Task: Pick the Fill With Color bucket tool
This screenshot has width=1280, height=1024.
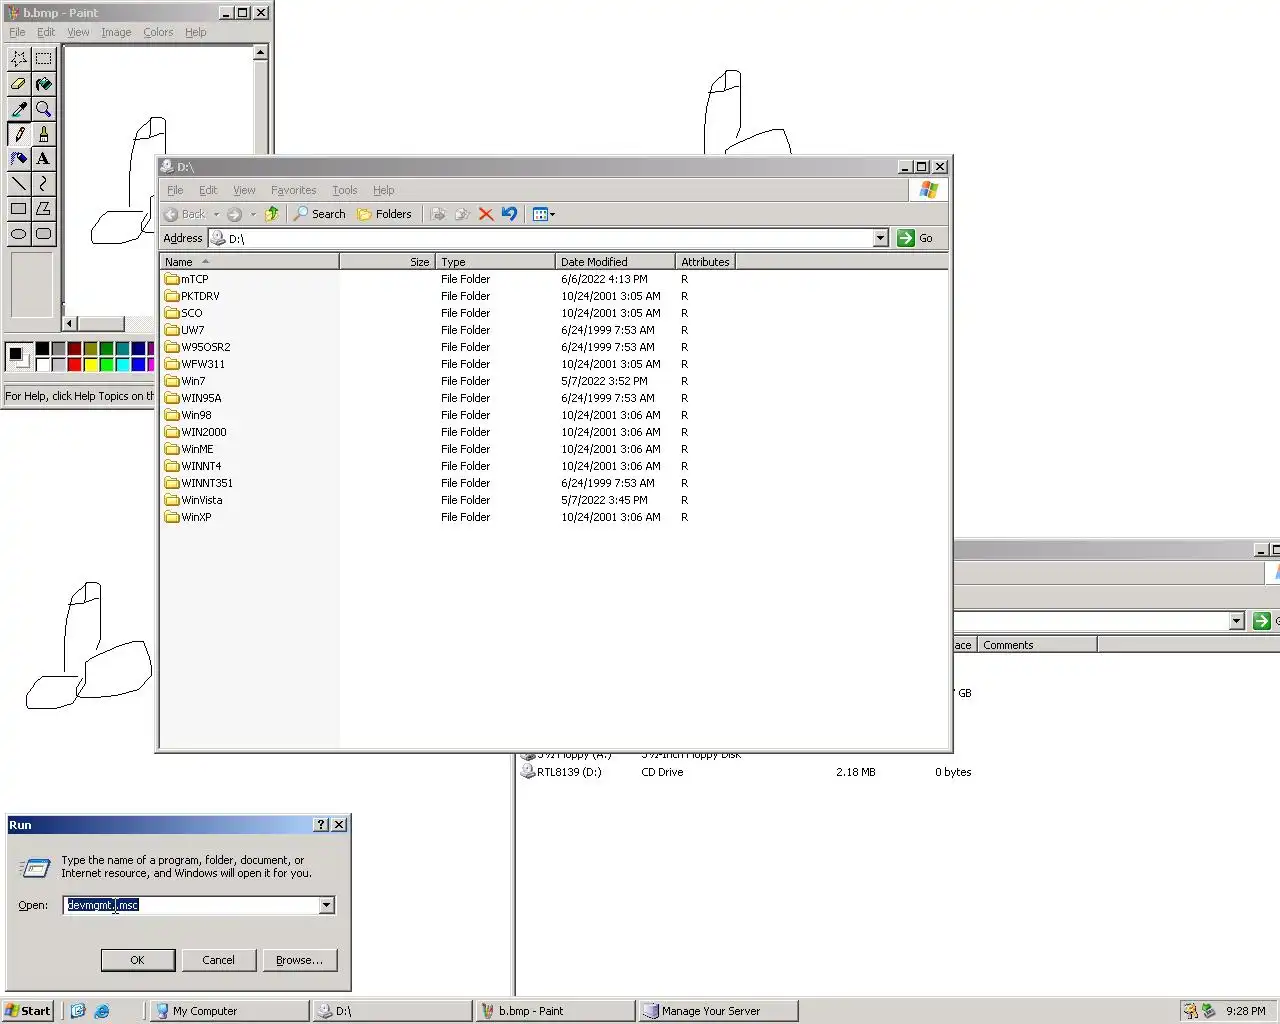Action: tap(44, 84)
